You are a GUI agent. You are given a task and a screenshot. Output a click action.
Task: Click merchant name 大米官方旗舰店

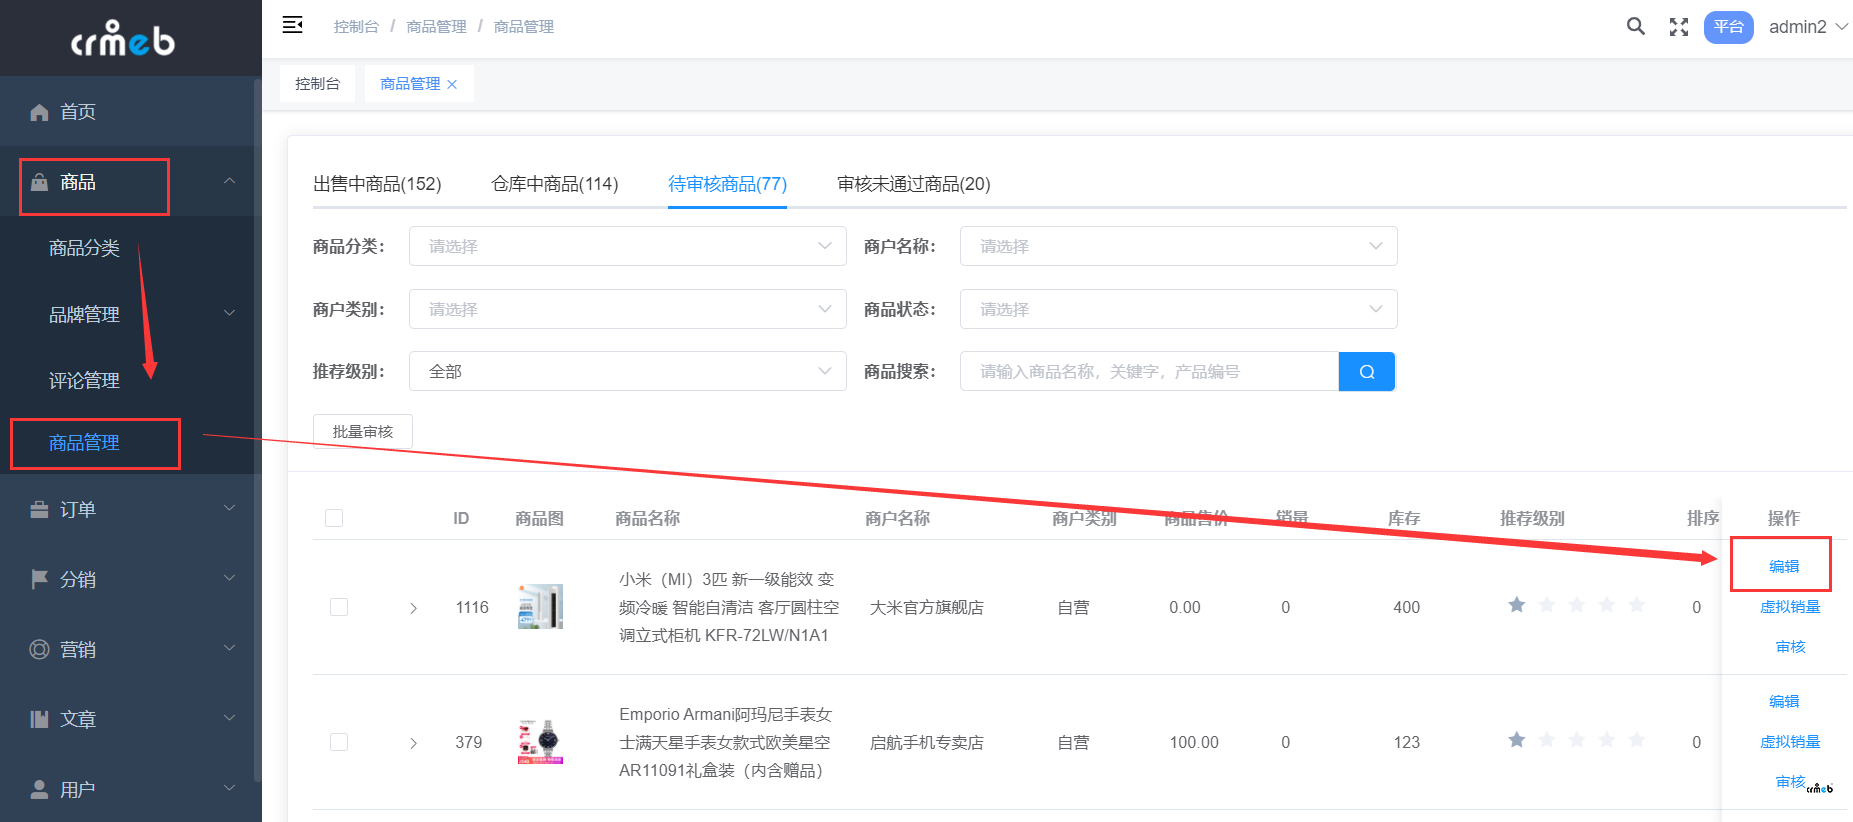927,607
